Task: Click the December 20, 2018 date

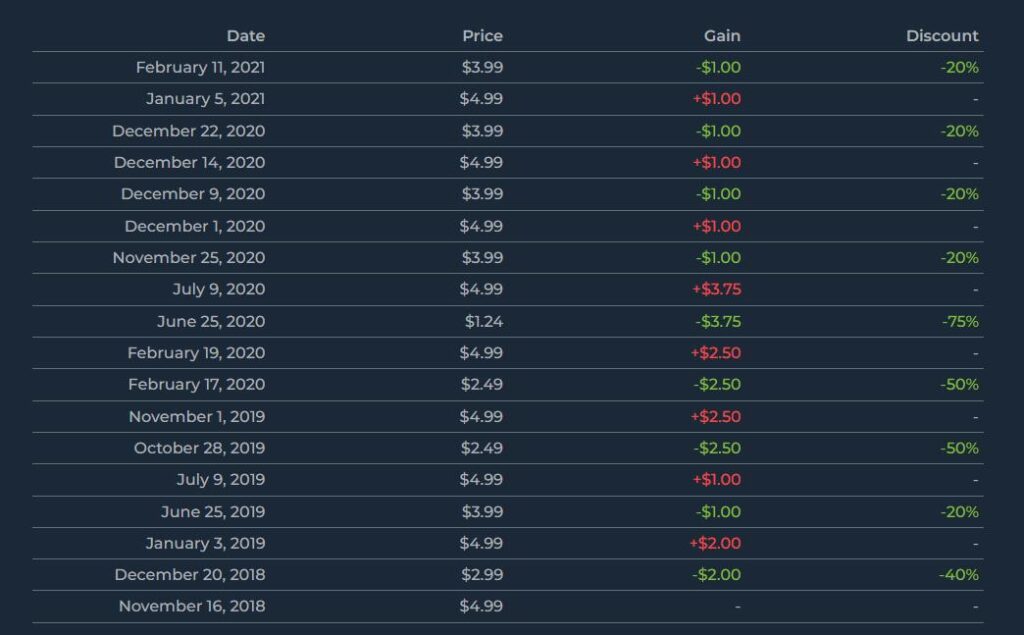Action: tap(190, 575)
